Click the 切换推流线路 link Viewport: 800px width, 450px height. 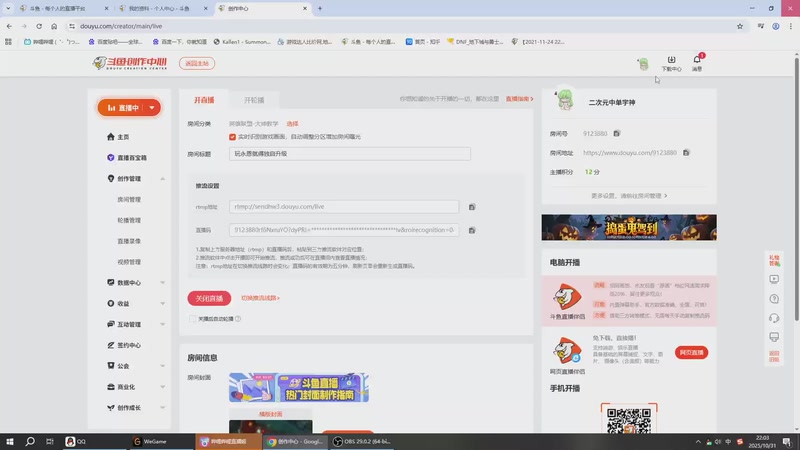pyautogui.click(x=260, y=298)
